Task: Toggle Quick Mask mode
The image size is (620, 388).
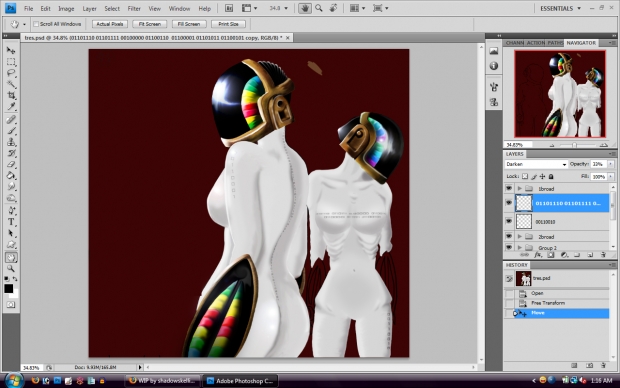Action: coord(11,305)
